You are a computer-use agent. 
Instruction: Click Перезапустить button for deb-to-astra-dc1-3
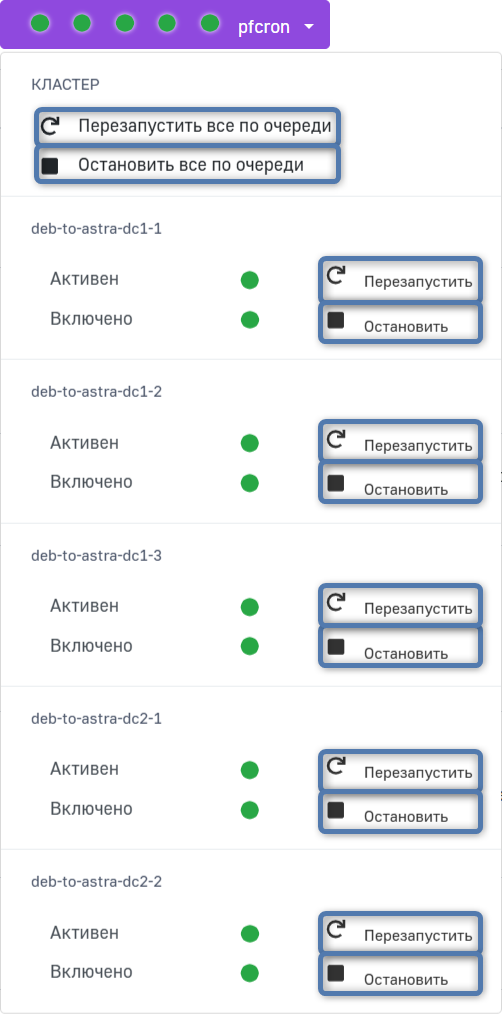[400, 604]
